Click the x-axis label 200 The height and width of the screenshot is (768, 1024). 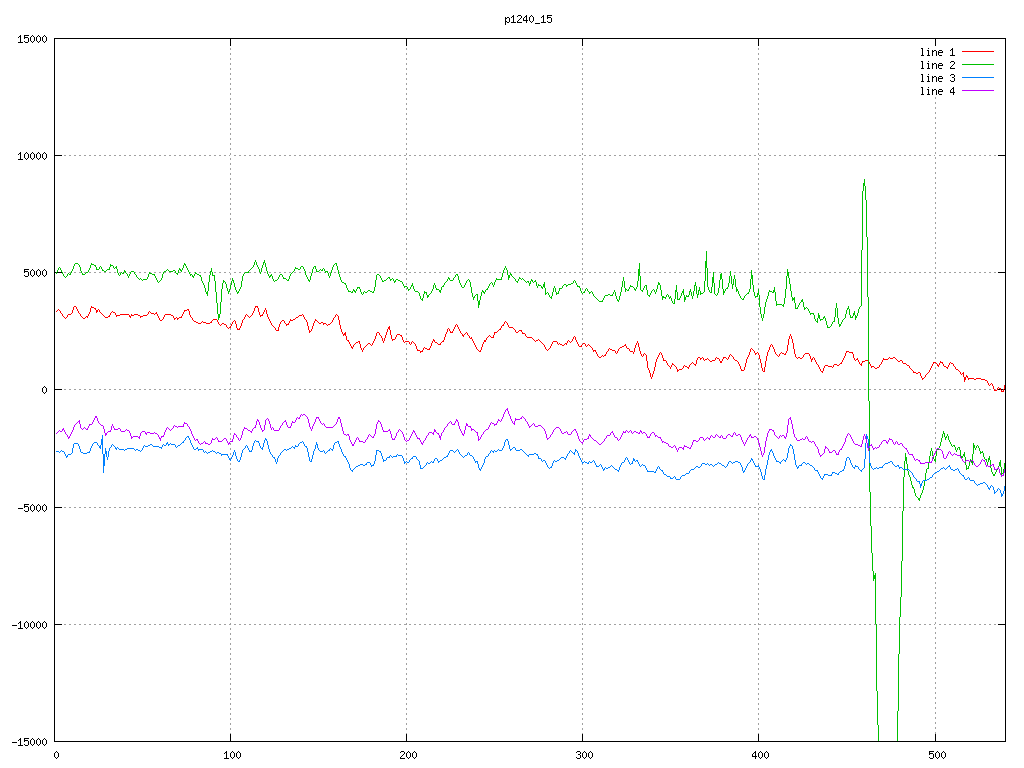point(408,756)
